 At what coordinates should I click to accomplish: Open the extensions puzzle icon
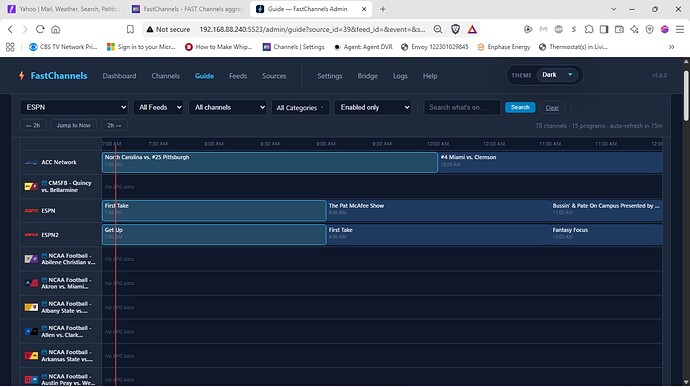tap(589, 29)
